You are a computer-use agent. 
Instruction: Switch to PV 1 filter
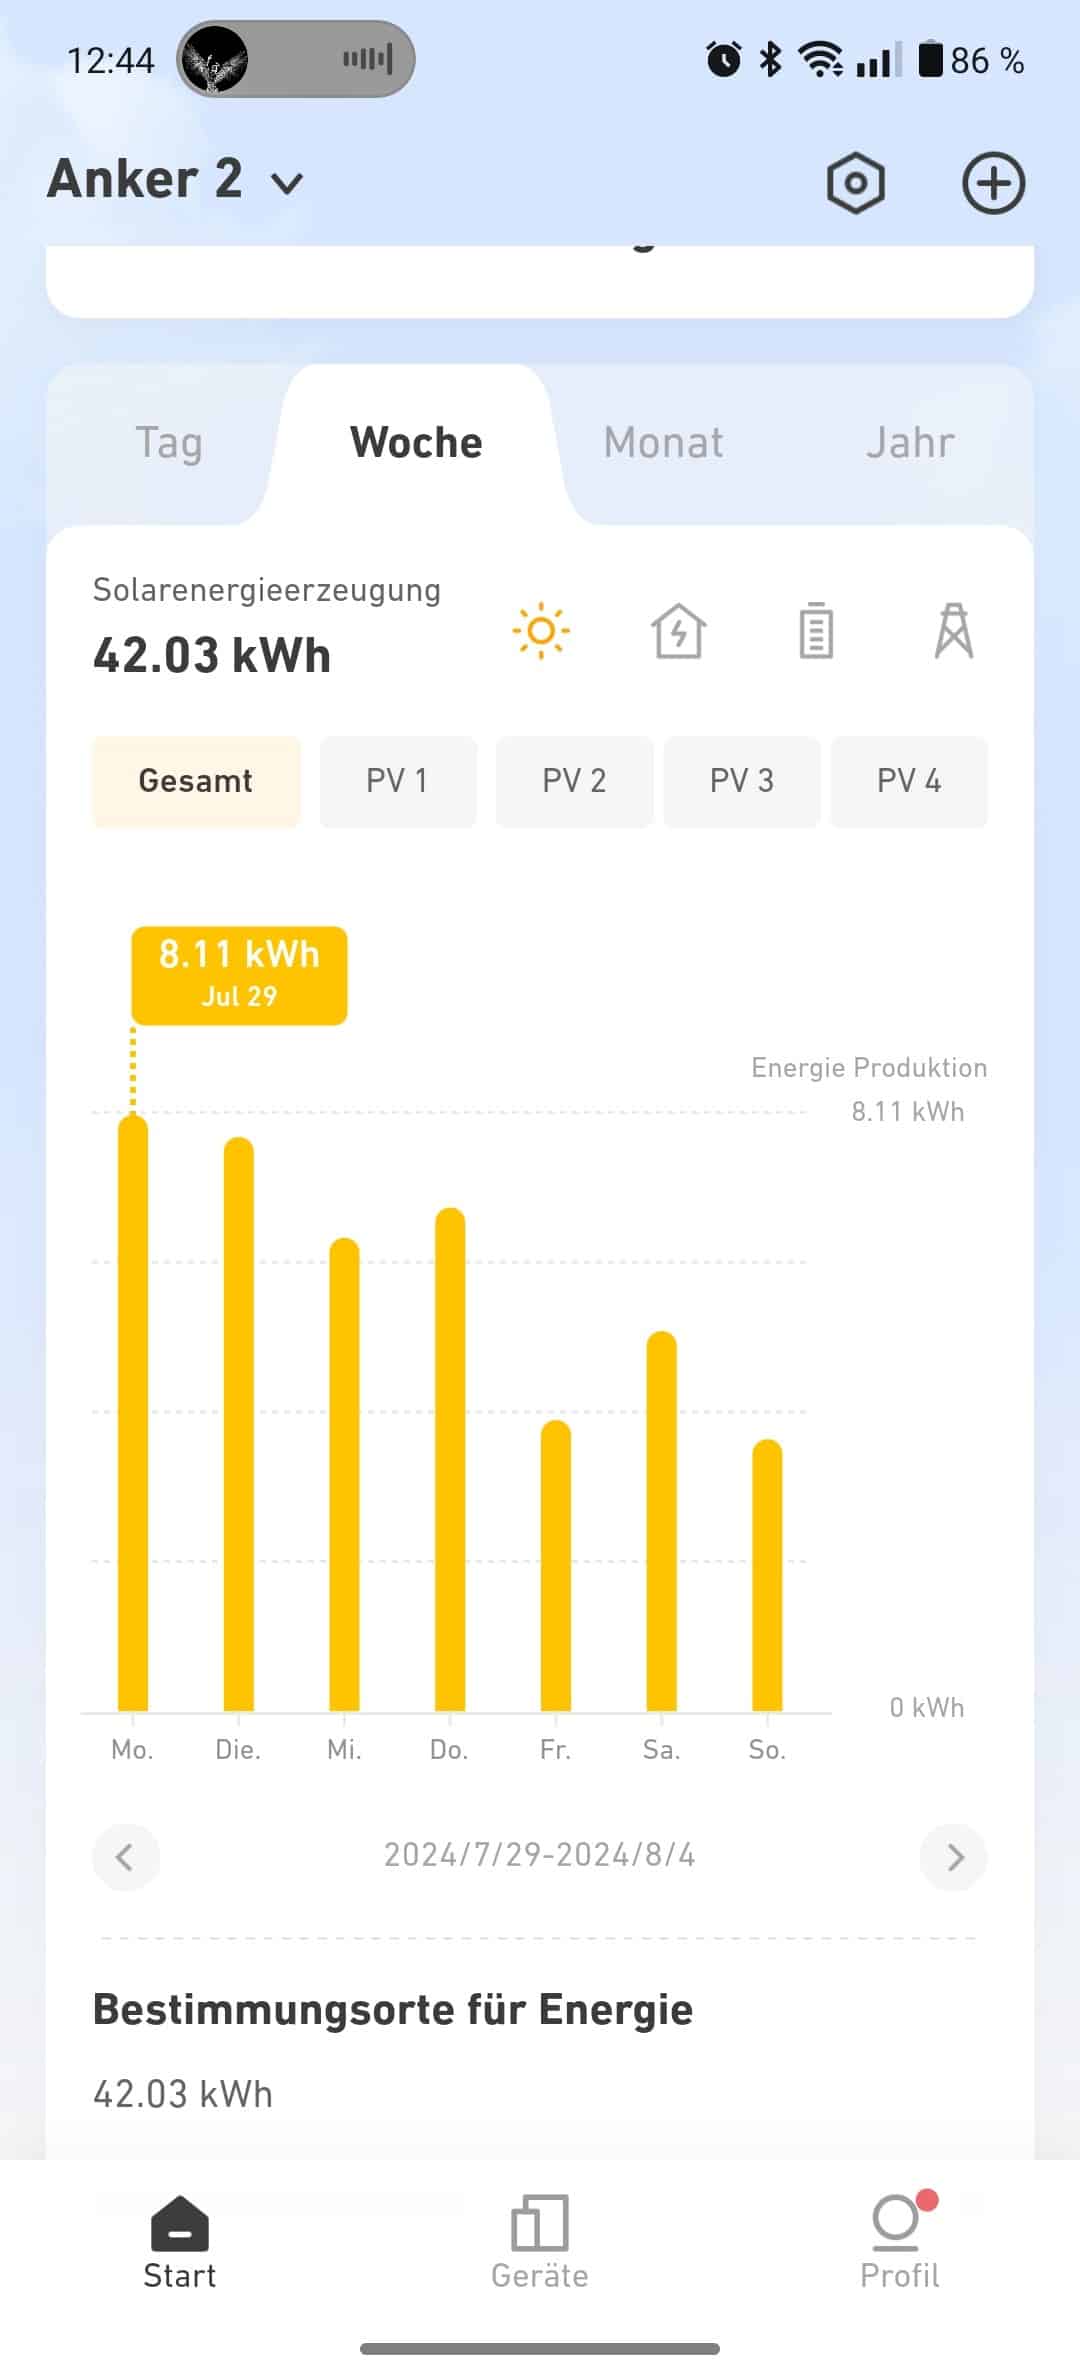[397, 781]
